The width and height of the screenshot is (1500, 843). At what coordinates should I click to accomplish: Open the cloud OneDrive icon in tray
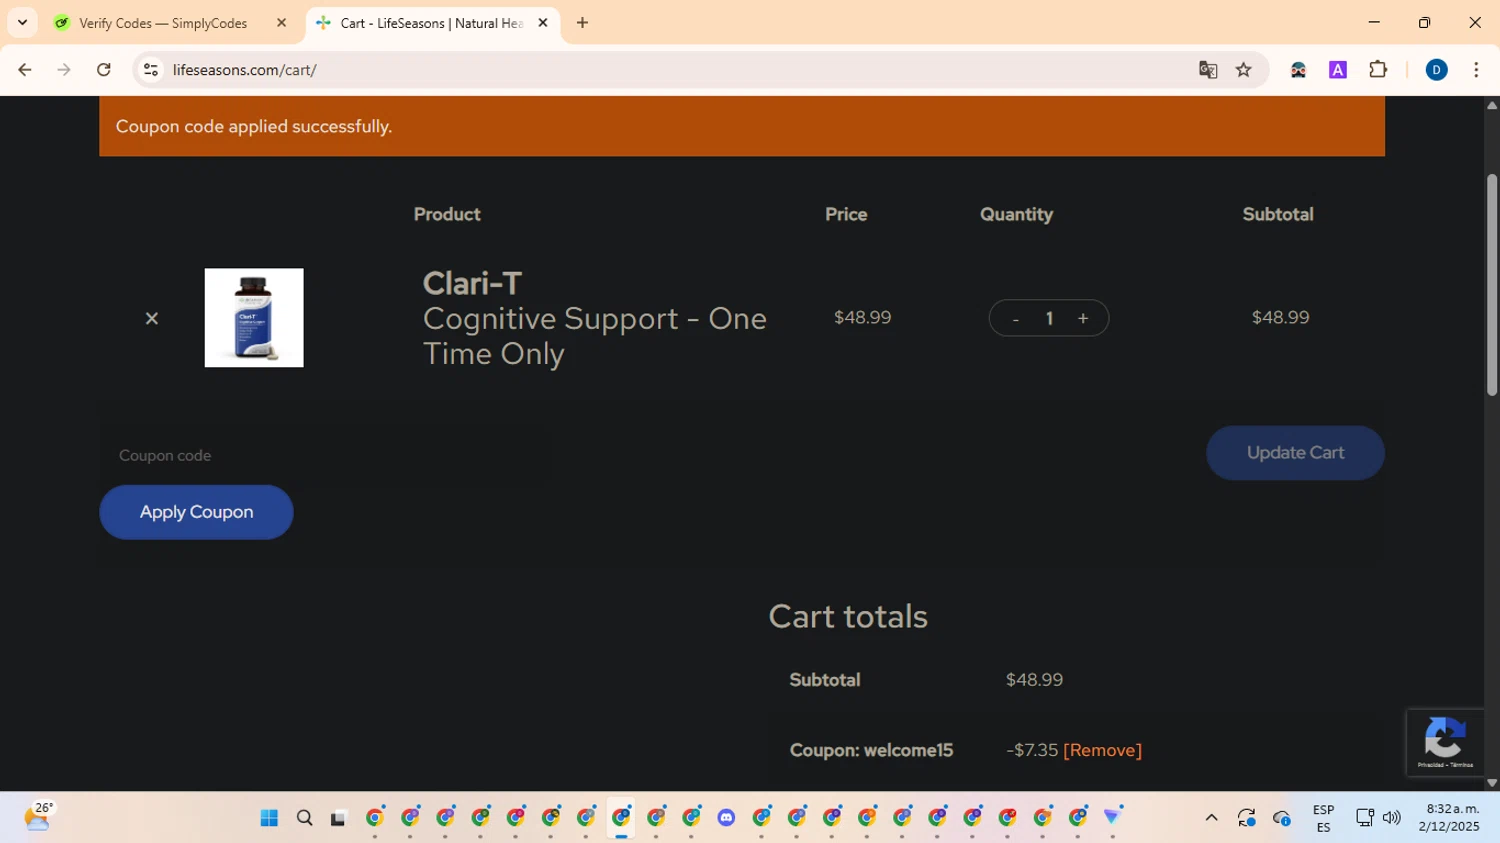pos(1282,818)
